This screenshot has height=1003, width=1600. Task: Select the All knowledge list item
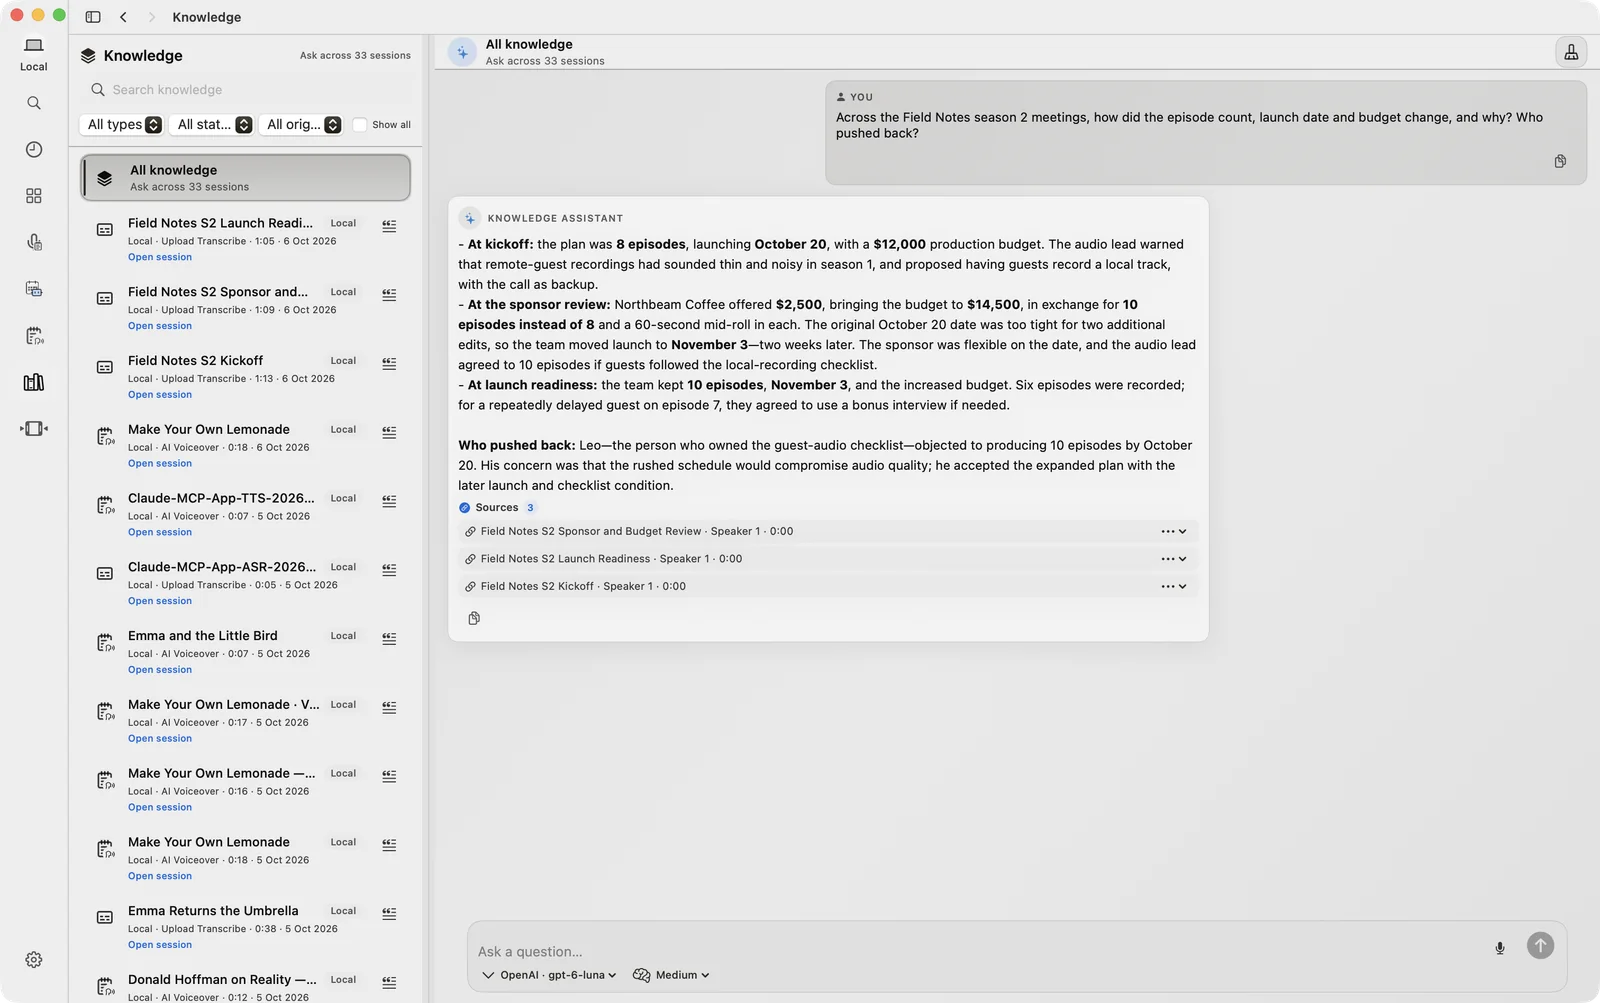pos(246,178)
